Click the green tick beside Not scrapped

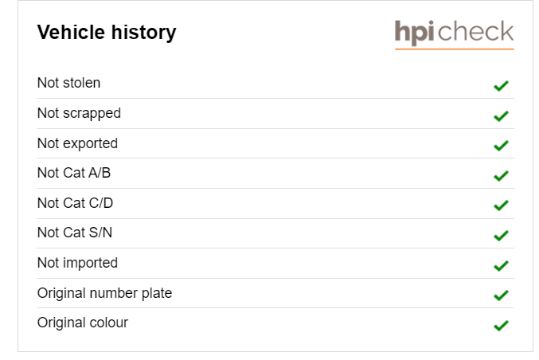pos(501,116)
